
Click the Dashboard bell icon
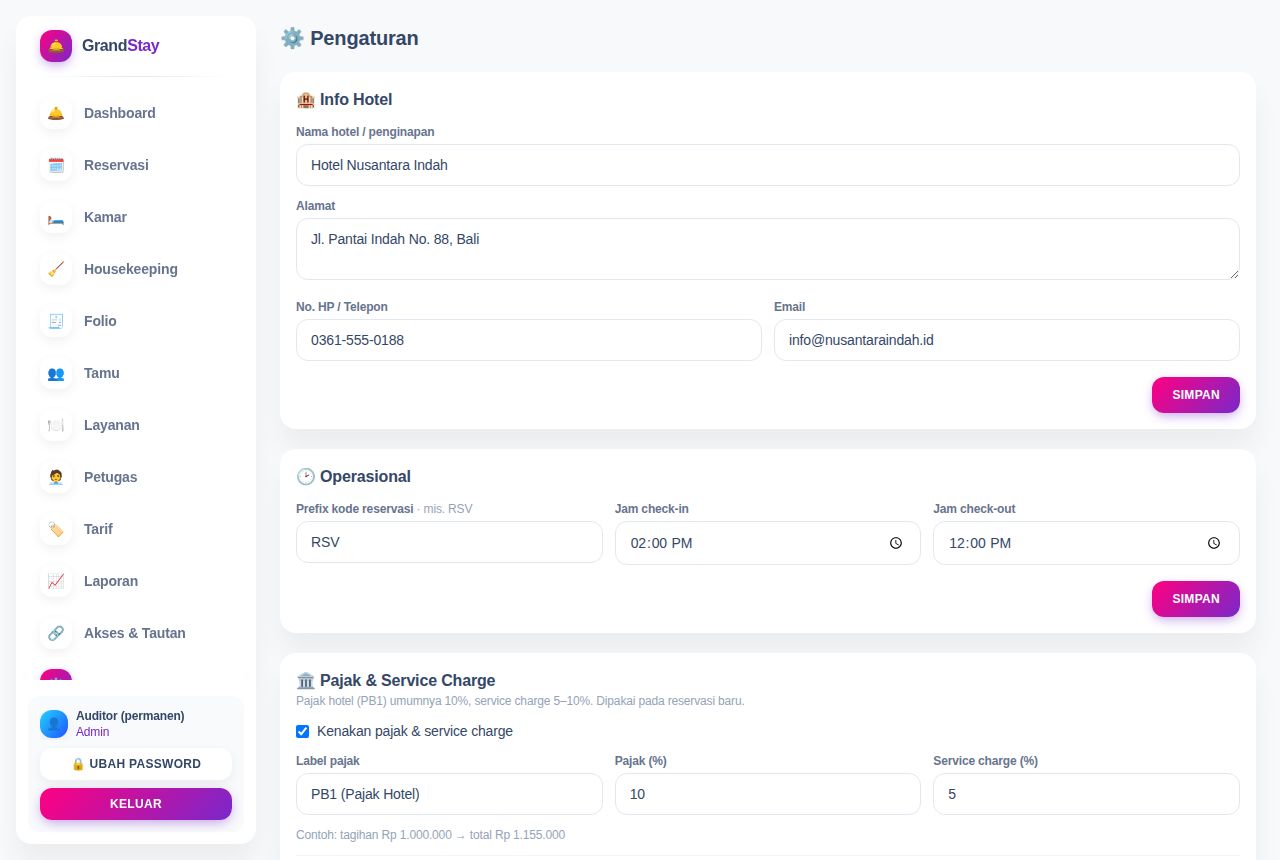click(56, 113)
